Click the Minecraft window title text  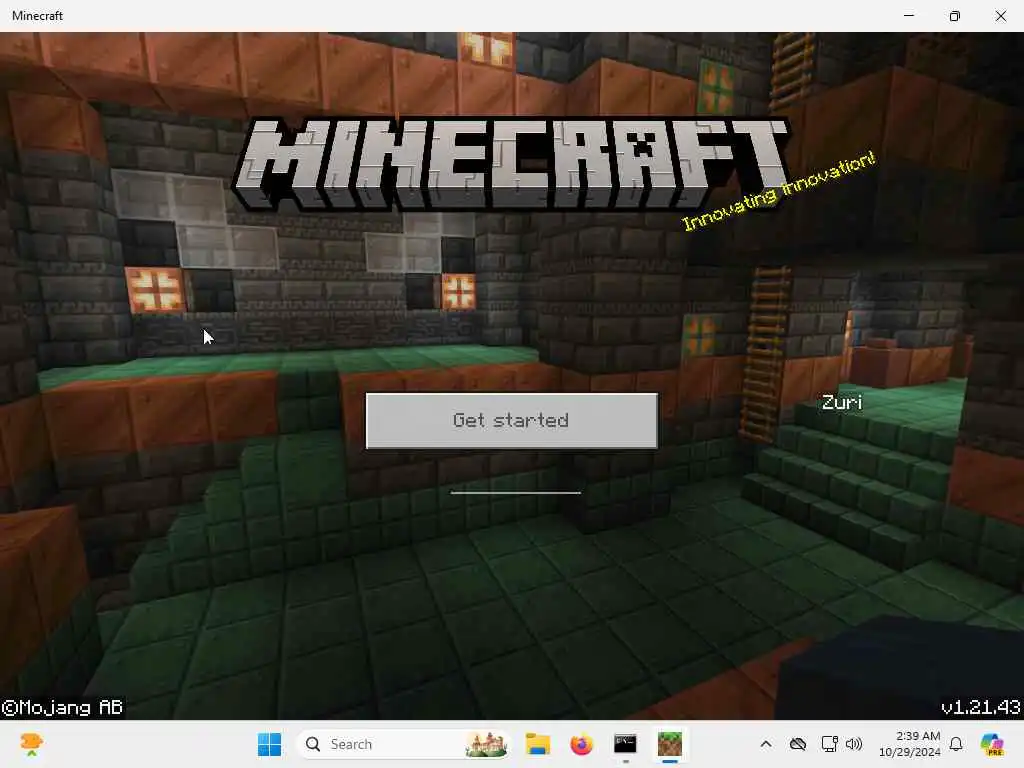pos(37,16)
